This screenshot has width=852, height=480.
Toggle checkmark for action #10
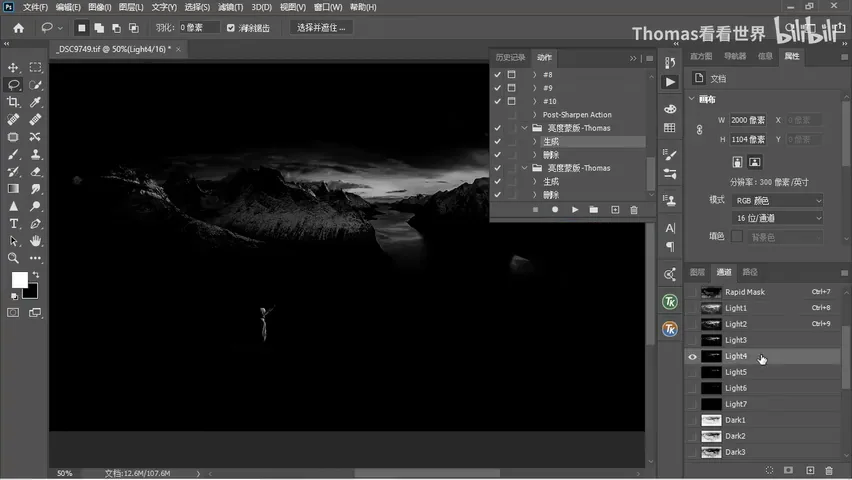[497, 101]
